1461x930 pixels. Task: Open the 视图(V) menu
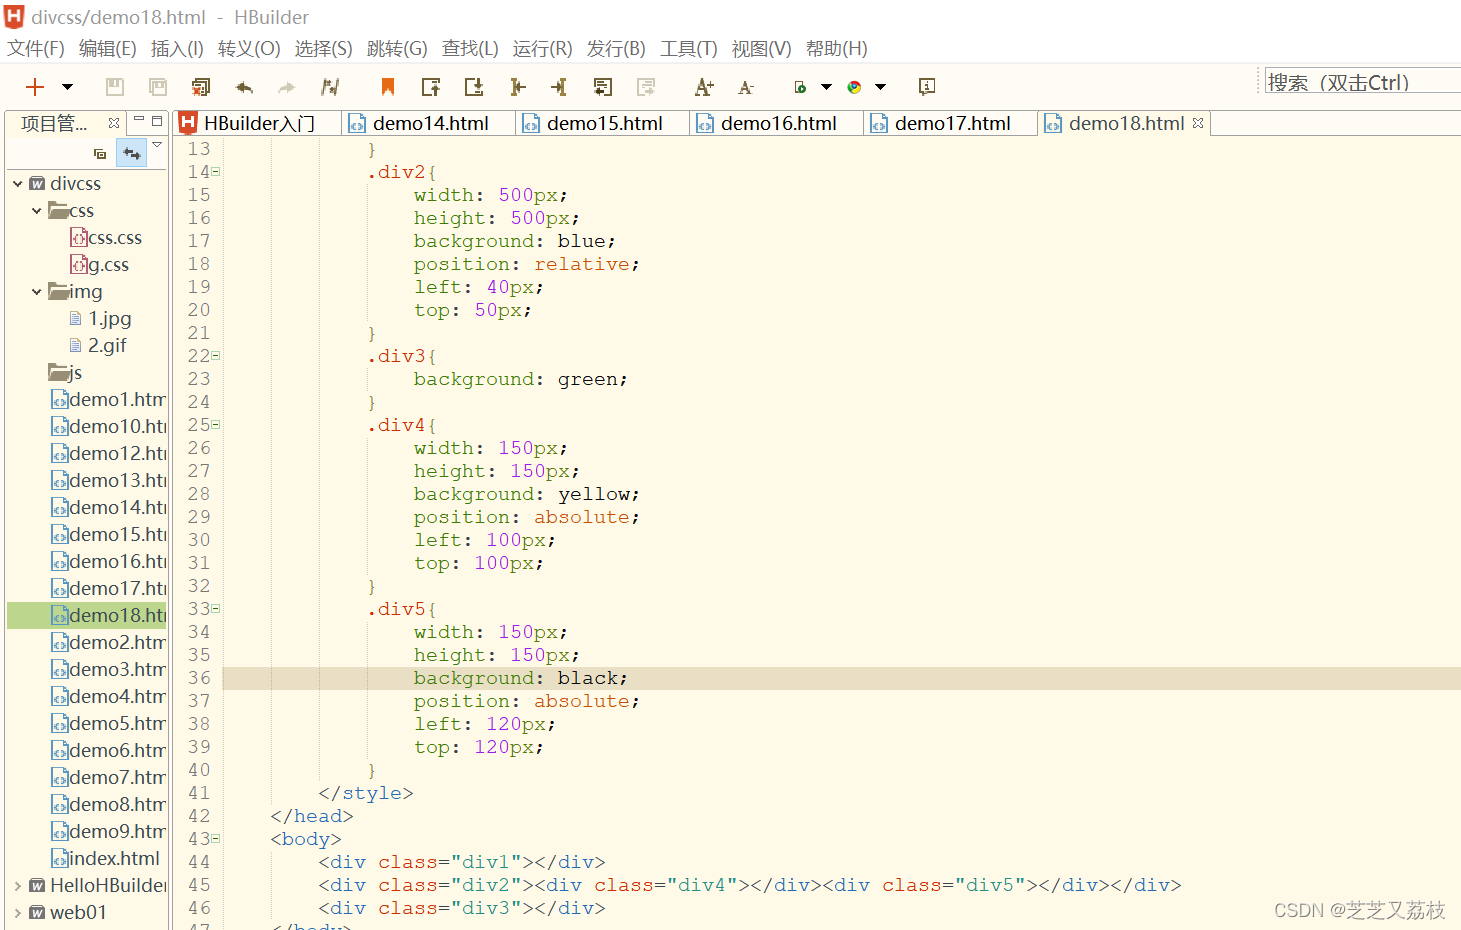761,49
